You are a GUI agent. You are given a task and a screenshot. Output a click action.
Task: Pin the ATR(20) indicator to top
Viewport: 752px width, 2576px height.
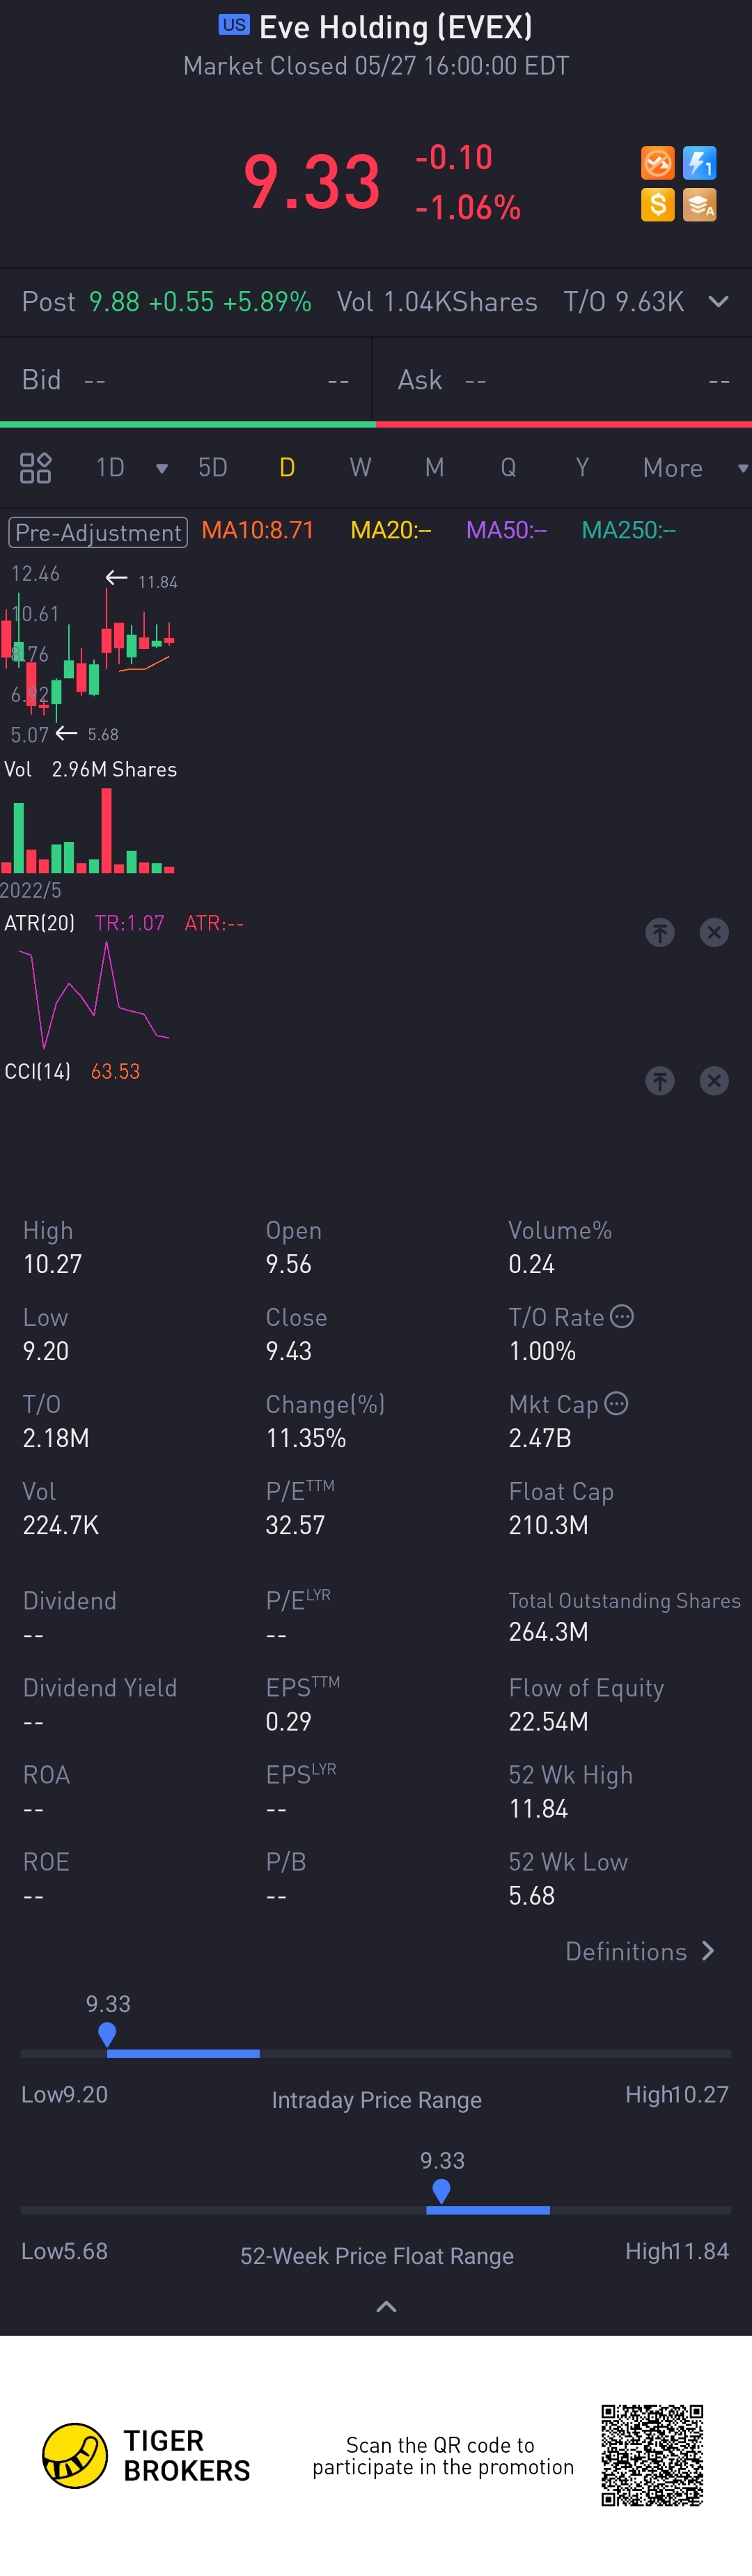[x=660, y=933]
